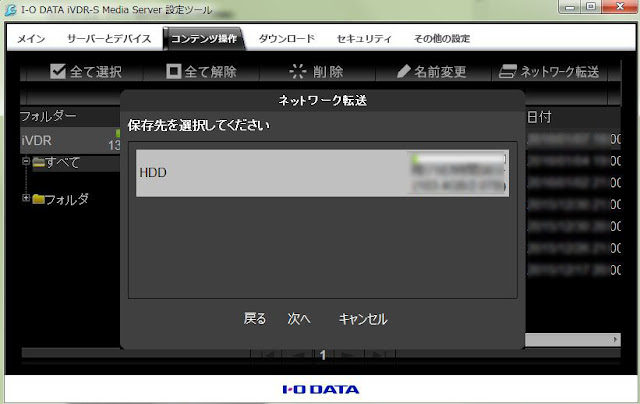Select the すべて folder
The width and height of the screenshot is (640, 404).
point(56,162)
